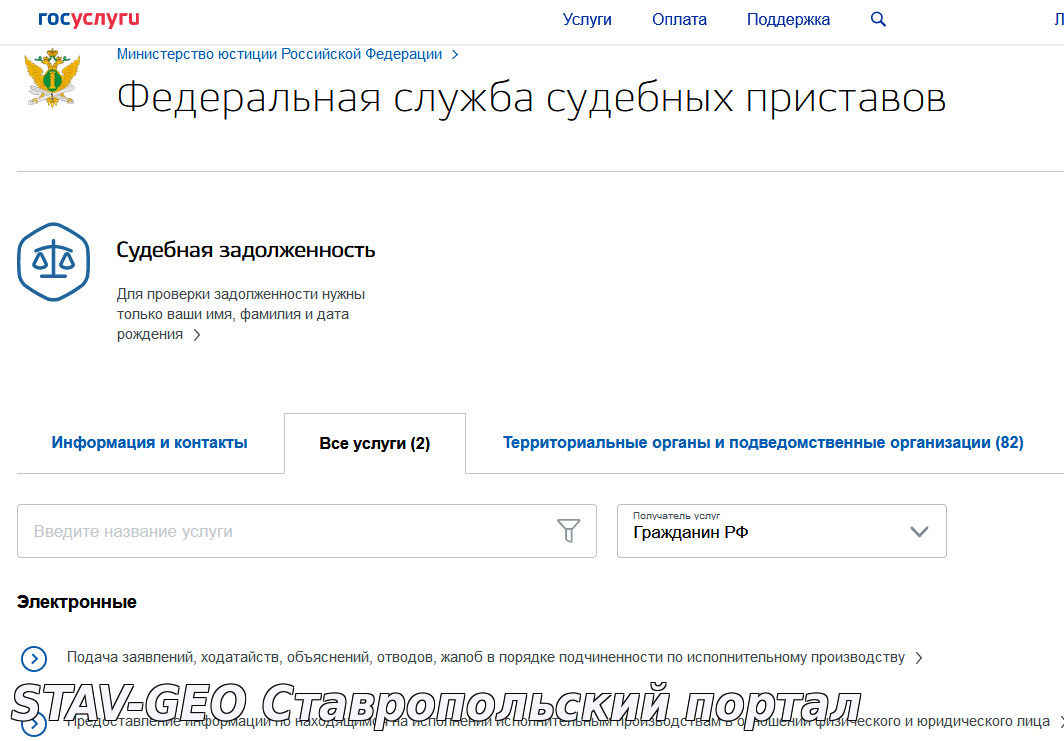The height and width of the screenshot is (741, 1064).
Task: Open the Госуслуги logo home link
Action: point(88,19)
